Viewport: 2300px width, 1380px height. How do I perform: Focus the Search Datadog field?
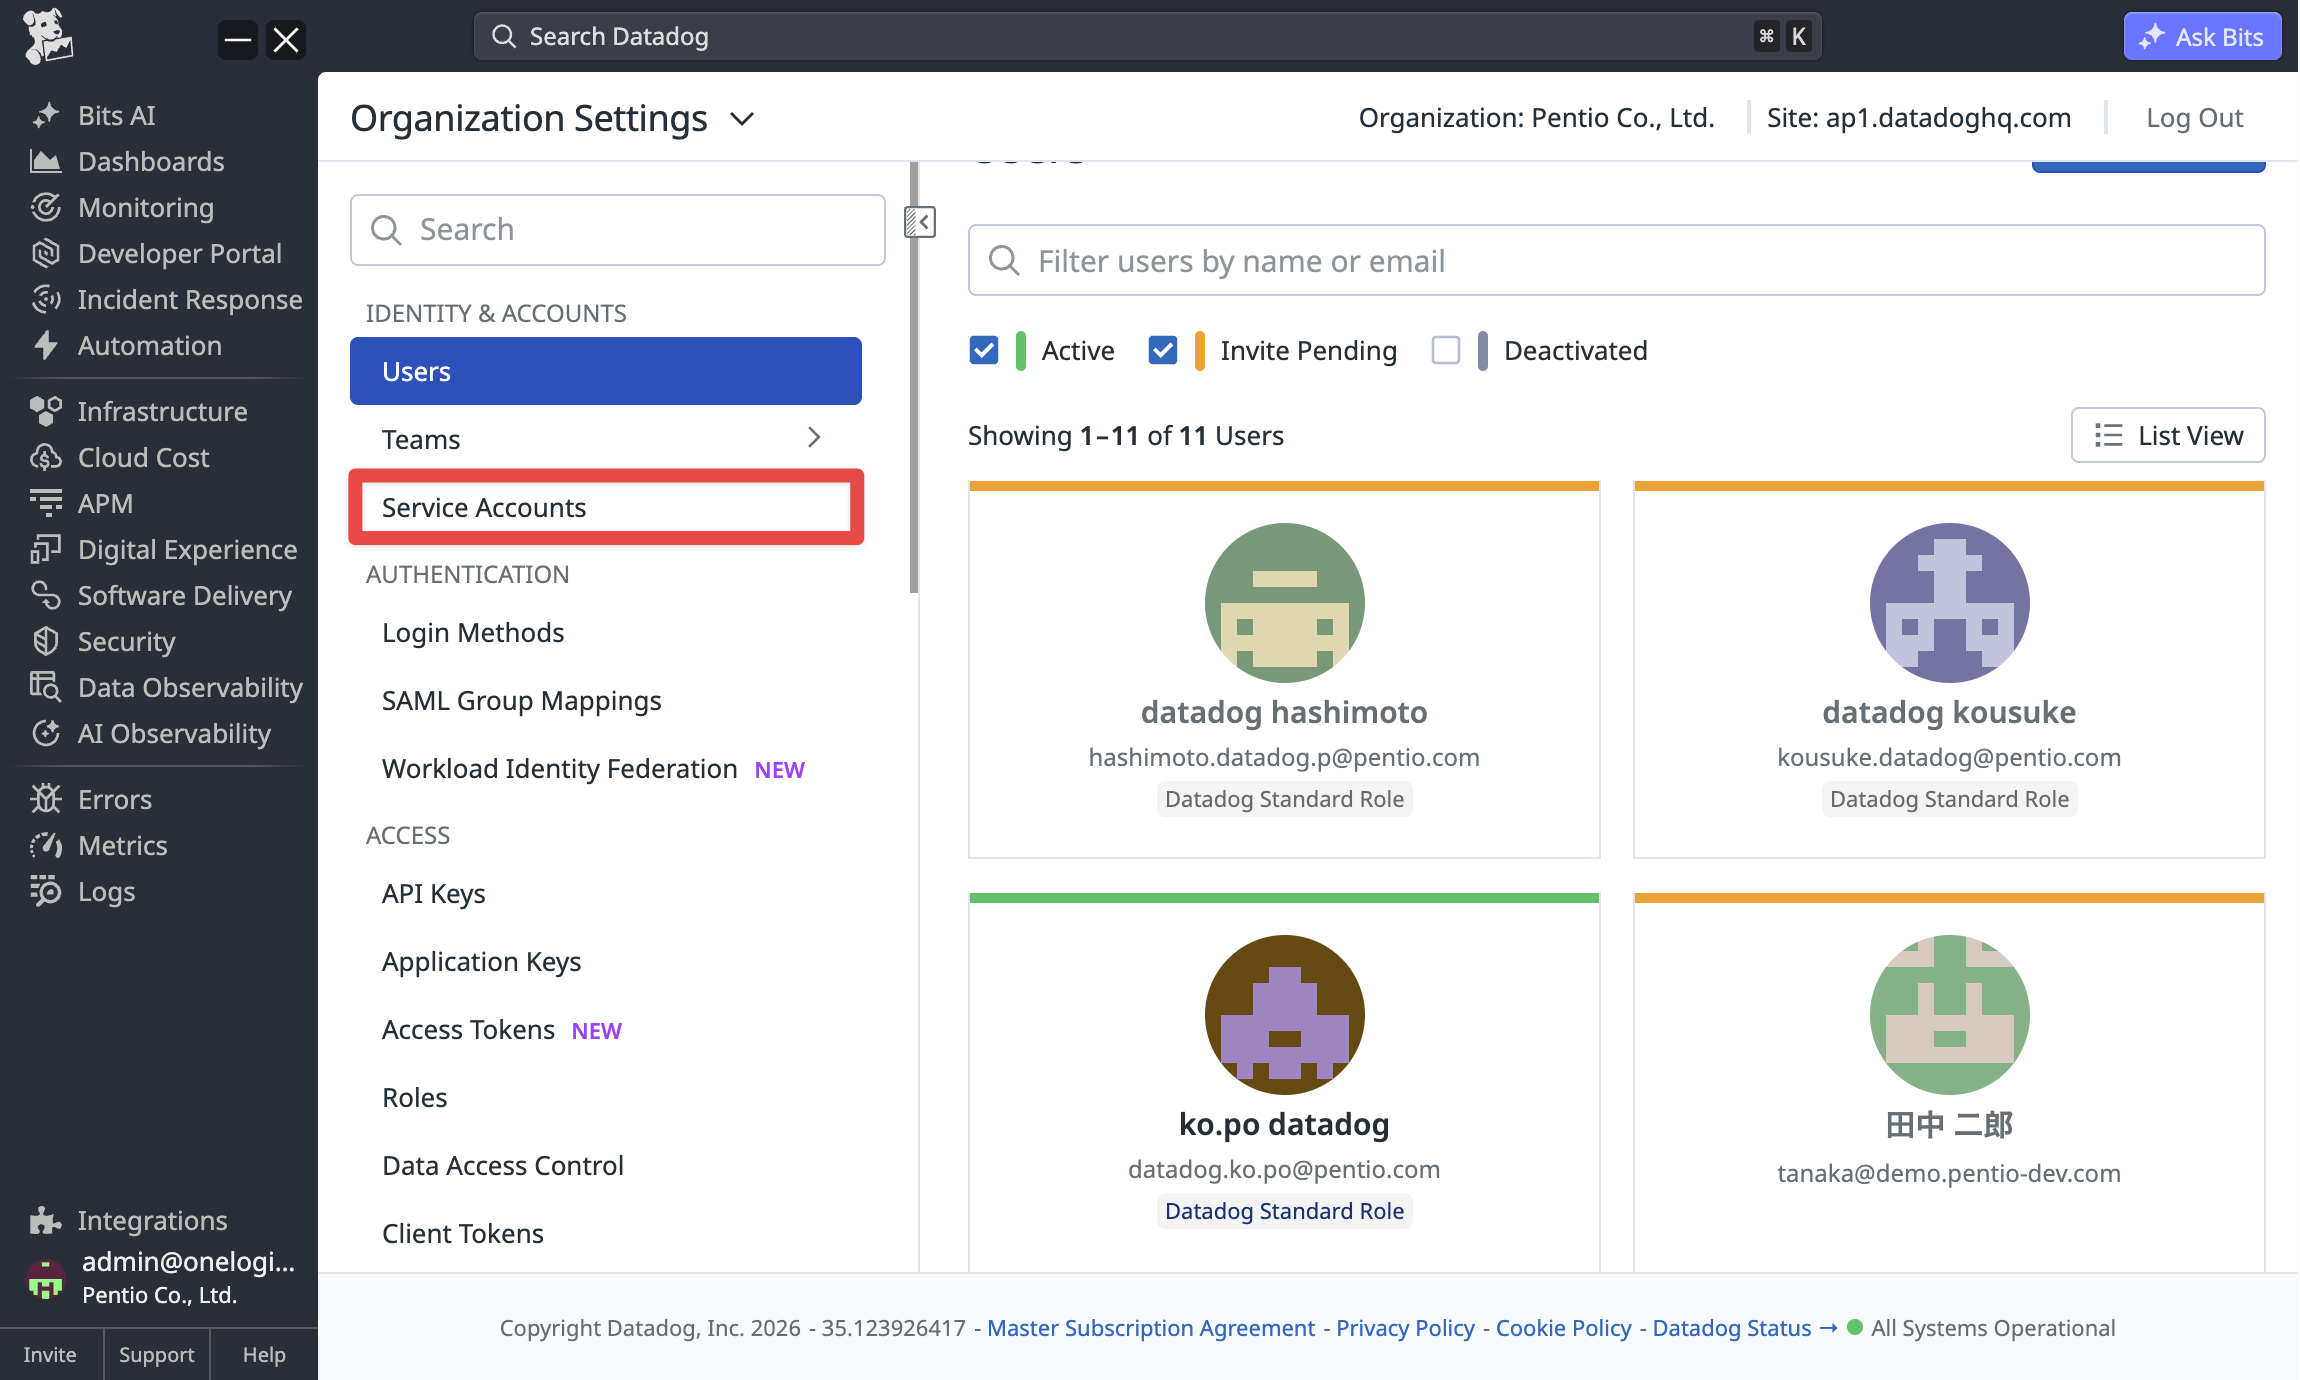coord(1147,37)
